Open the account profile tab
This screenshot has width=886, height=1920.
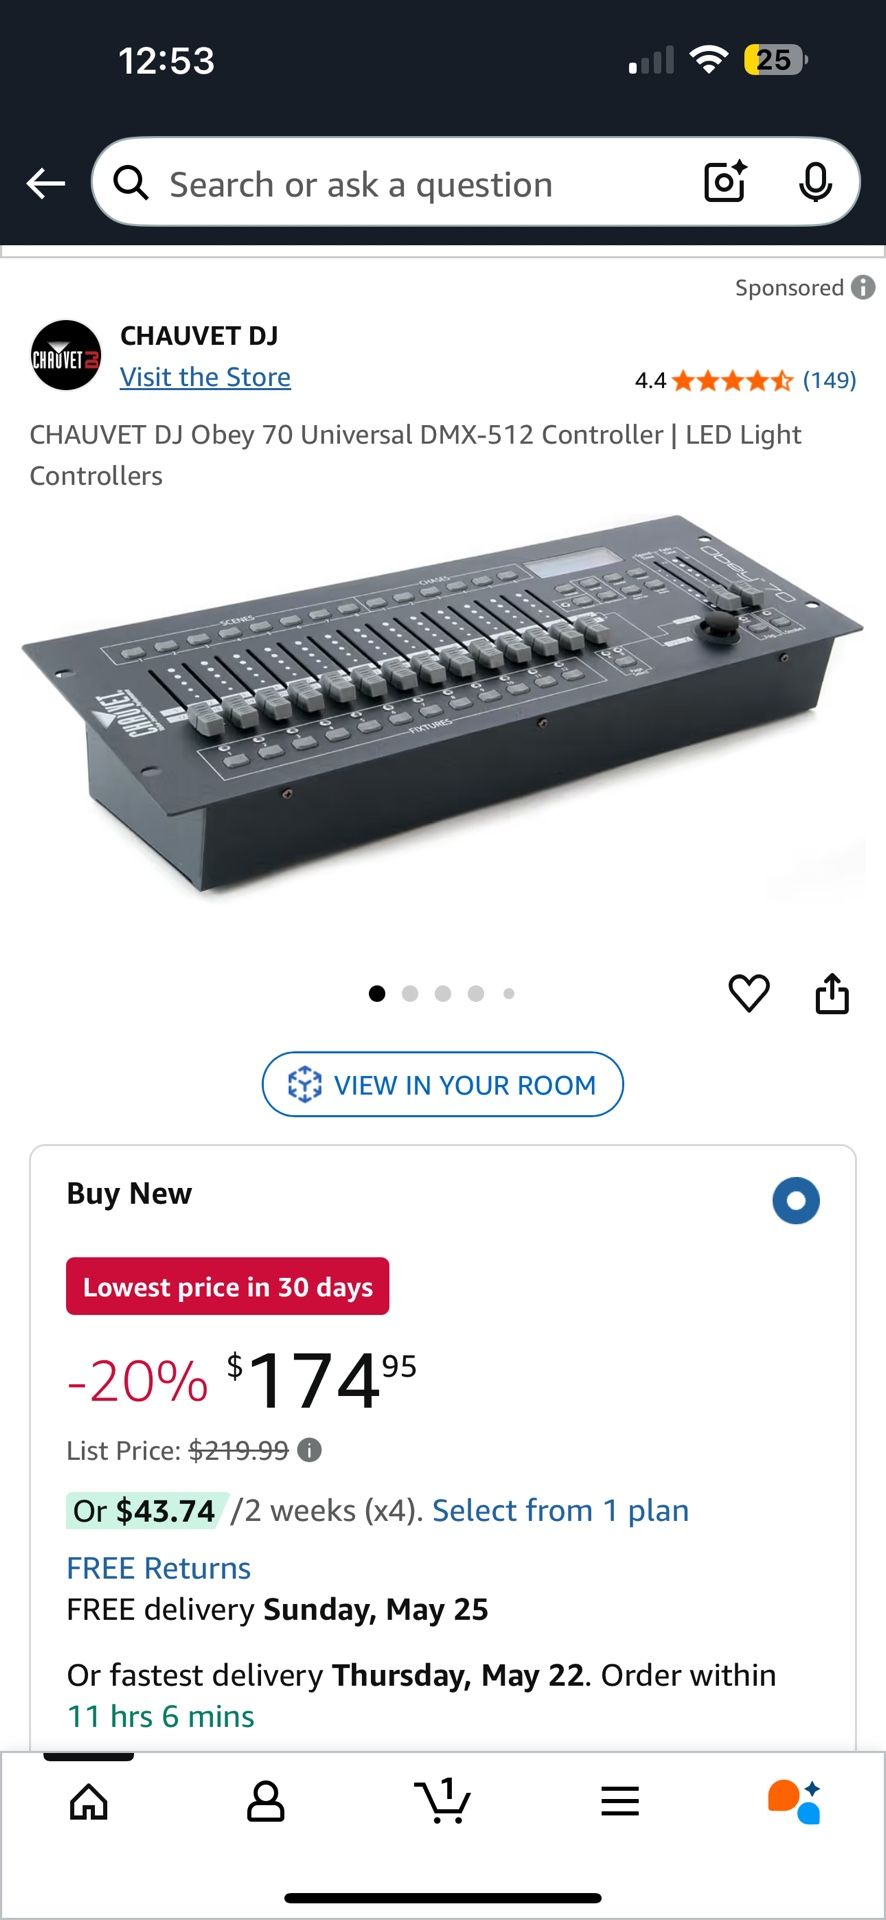(x=266, y=1801)
